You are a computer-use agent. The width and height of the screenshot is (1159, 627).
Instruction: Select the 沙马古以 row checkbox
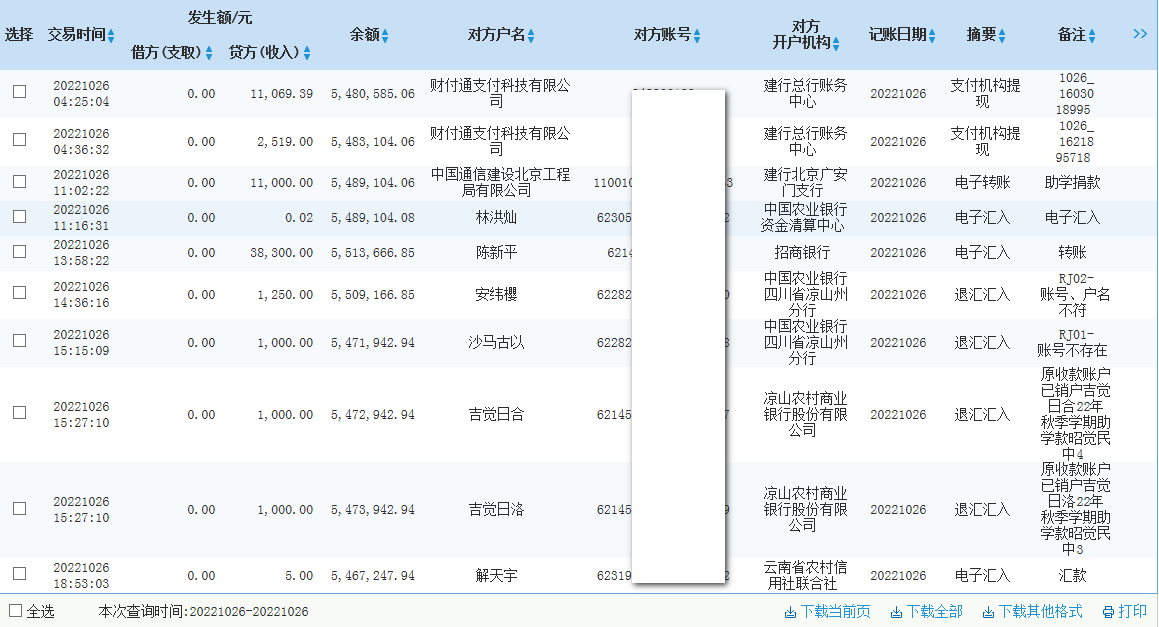coord(19,341)
